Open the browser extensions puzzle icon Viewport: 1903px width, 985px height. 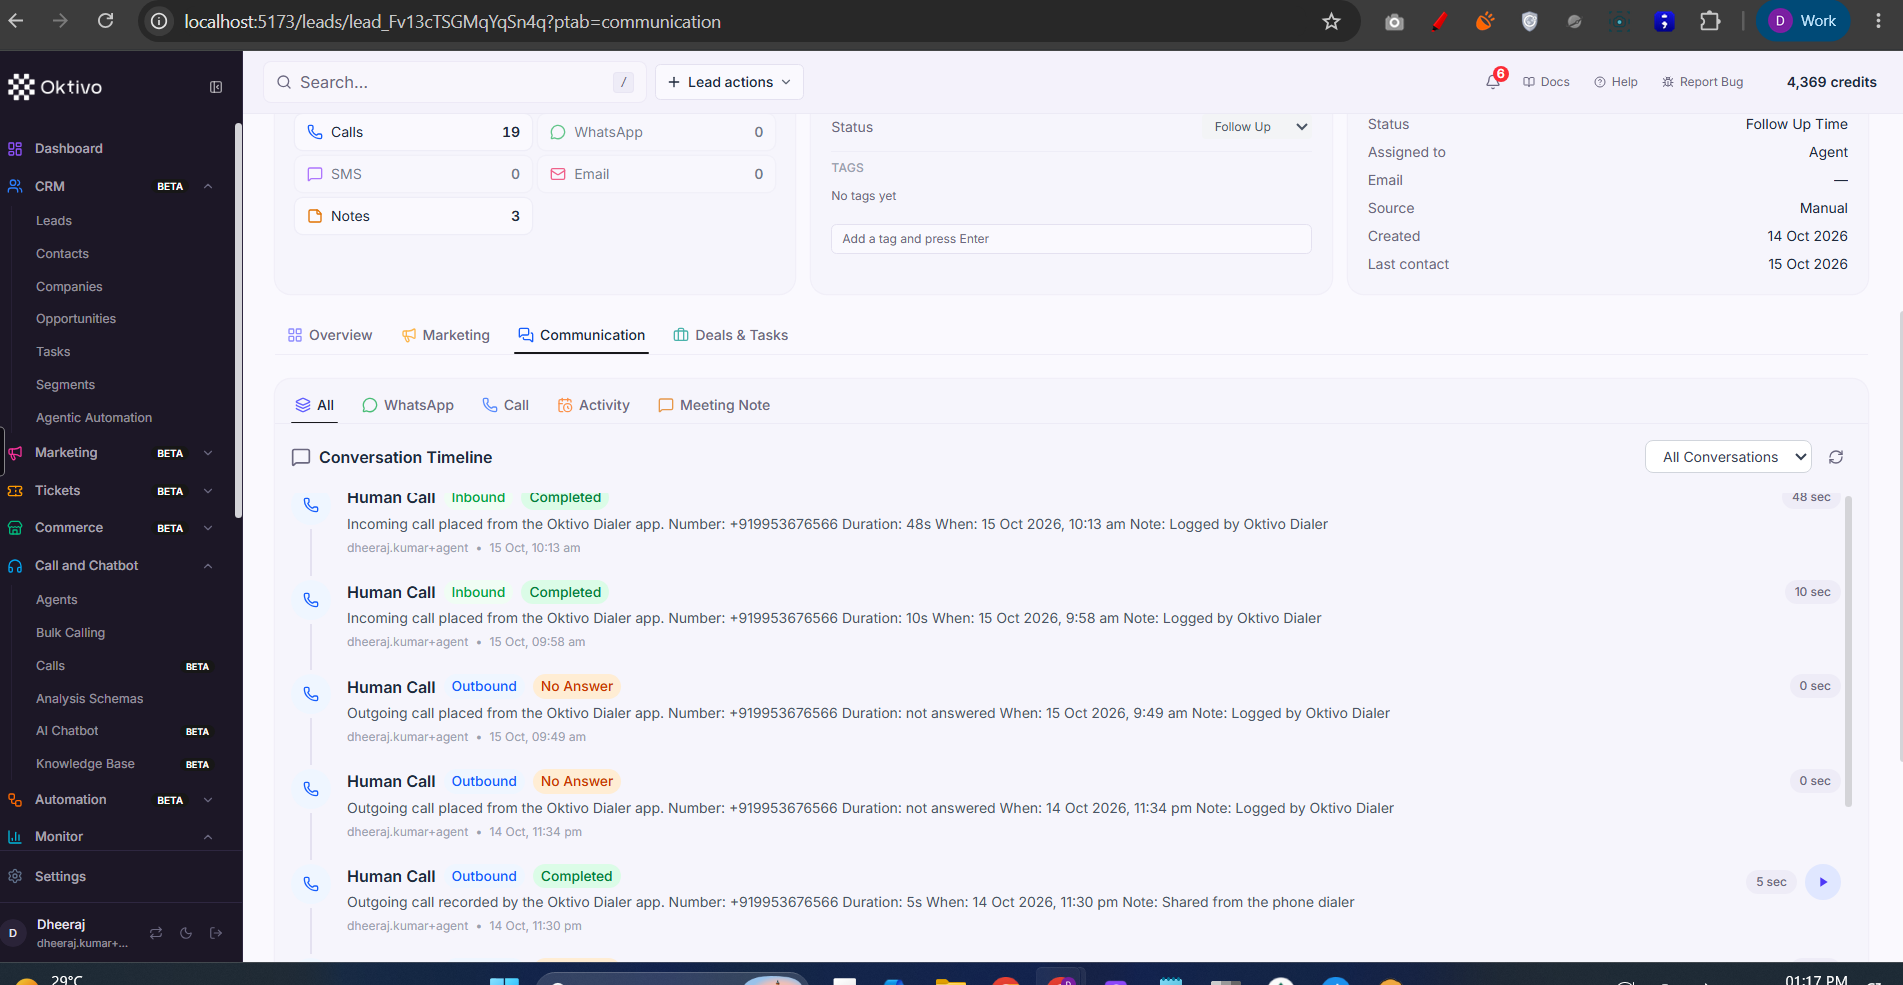(x=1710, y=21)
